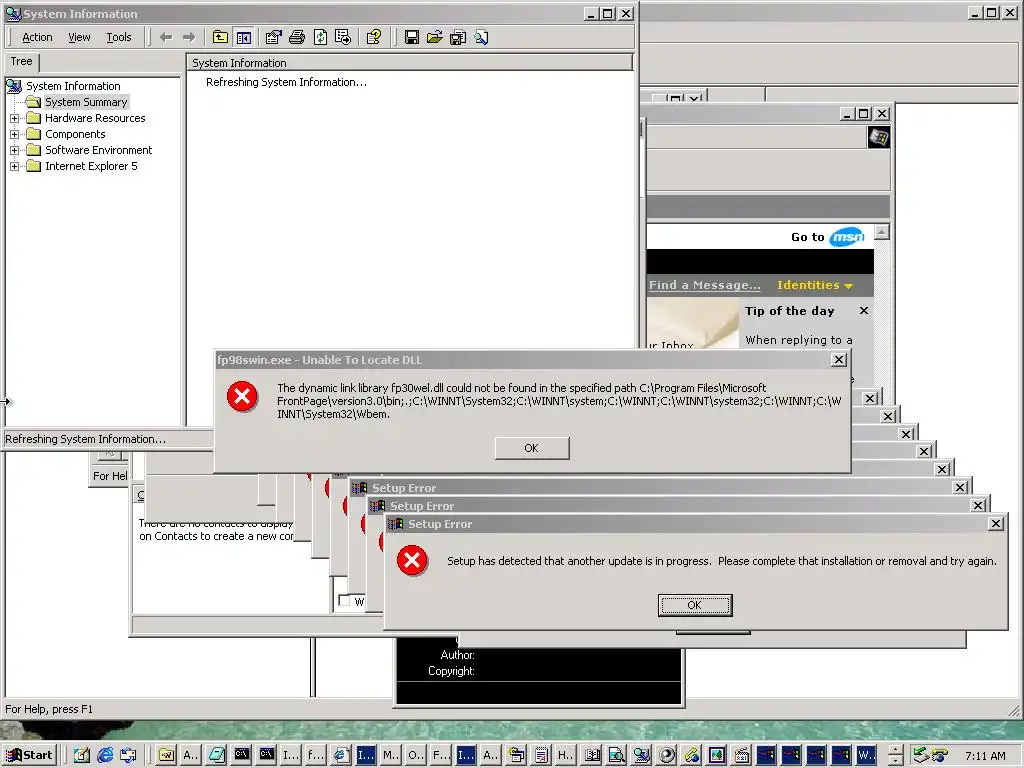Click OK in the Unable To Locate DLL dialog
This screenshot has width=1024, height=768.
coord(532,448)
